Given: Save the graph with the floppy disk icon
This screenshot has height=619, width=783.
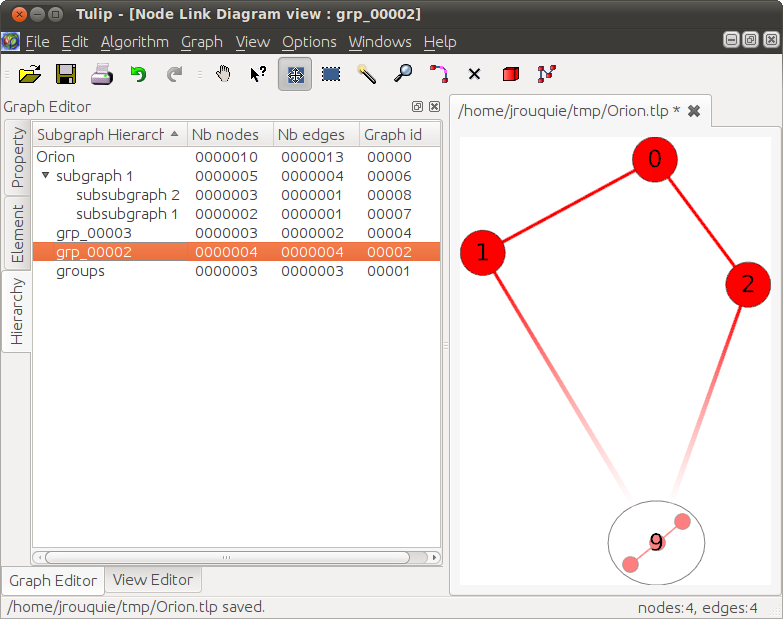Looking at the screenshot, I should point(66,74).
